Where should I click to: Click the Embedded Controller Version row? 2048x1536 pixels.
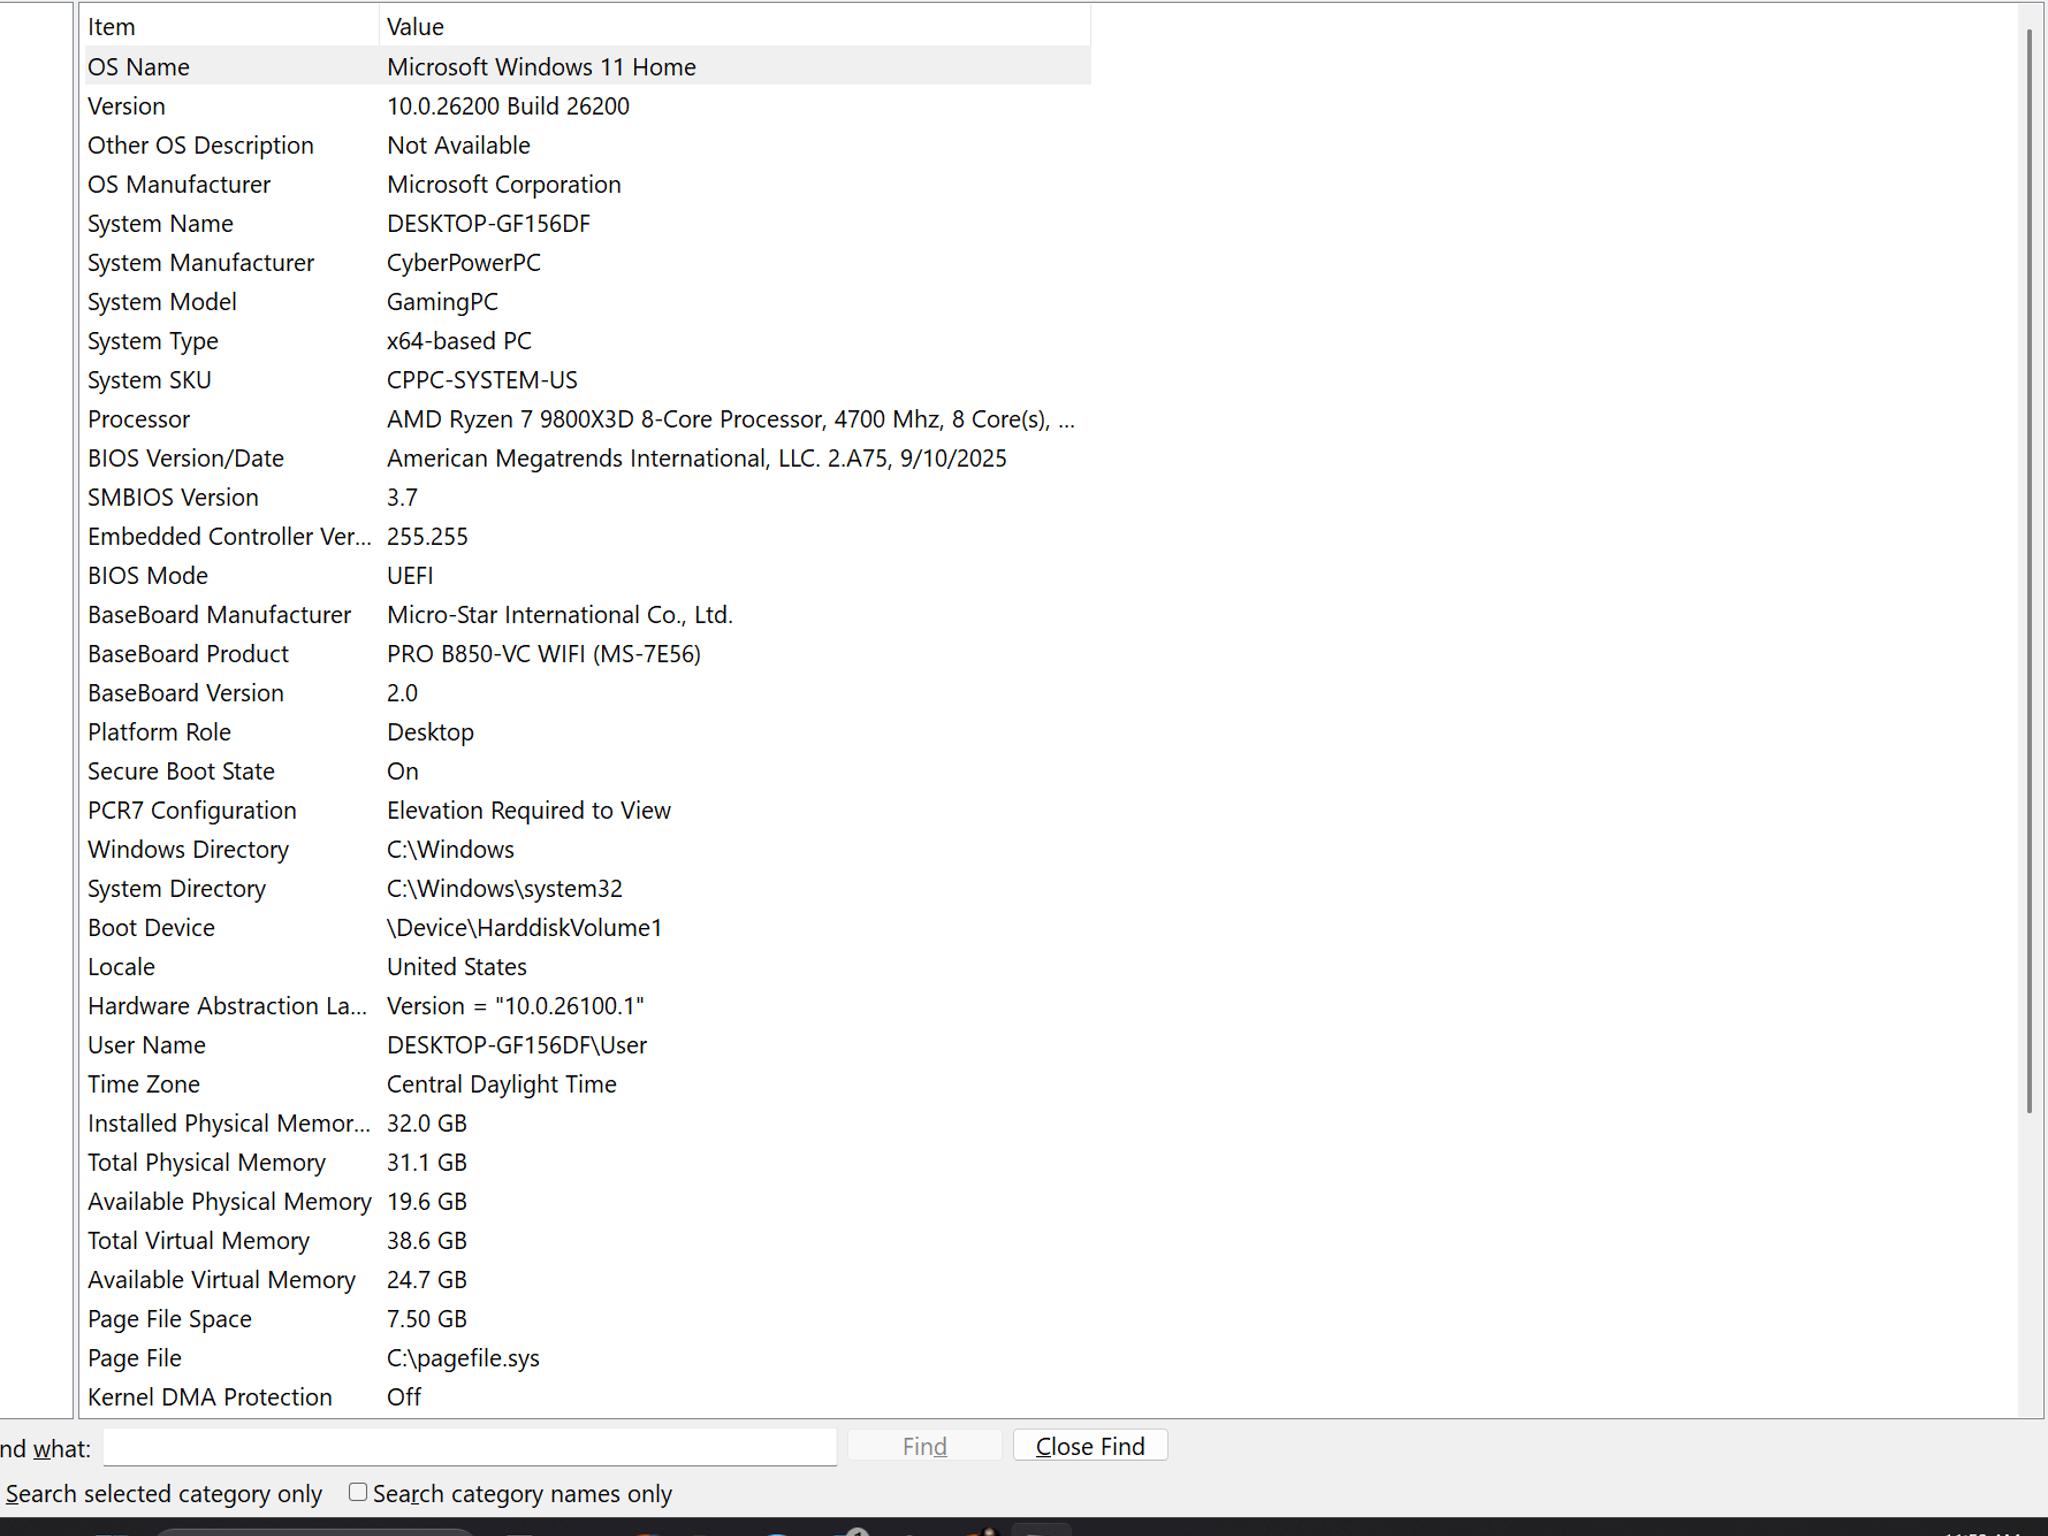coord(588,536)
